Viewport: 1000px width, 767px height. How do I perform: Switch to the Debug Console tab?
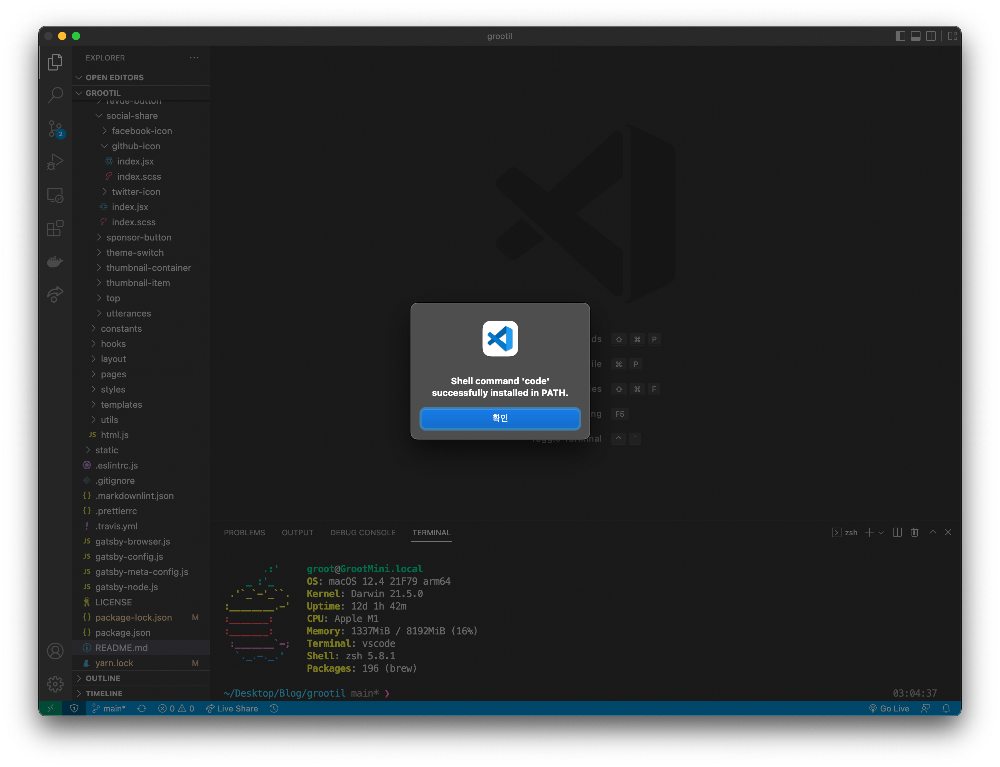point(363,532)
